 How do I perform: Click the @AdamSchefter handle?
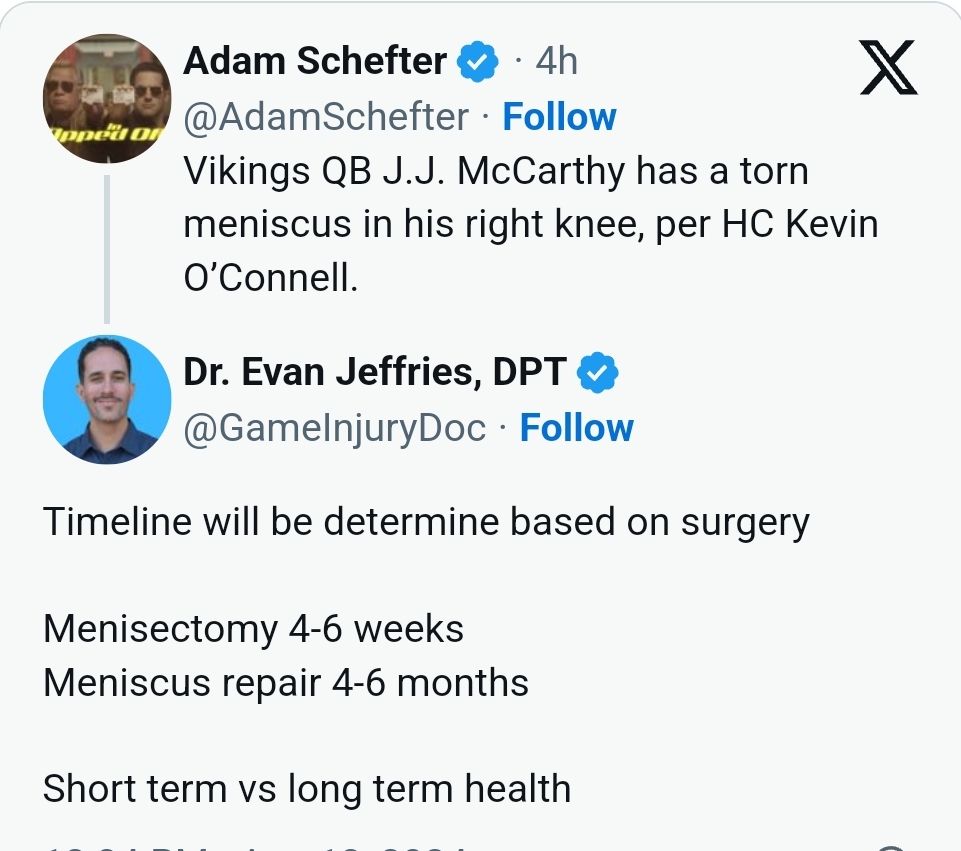coord(326,117)
